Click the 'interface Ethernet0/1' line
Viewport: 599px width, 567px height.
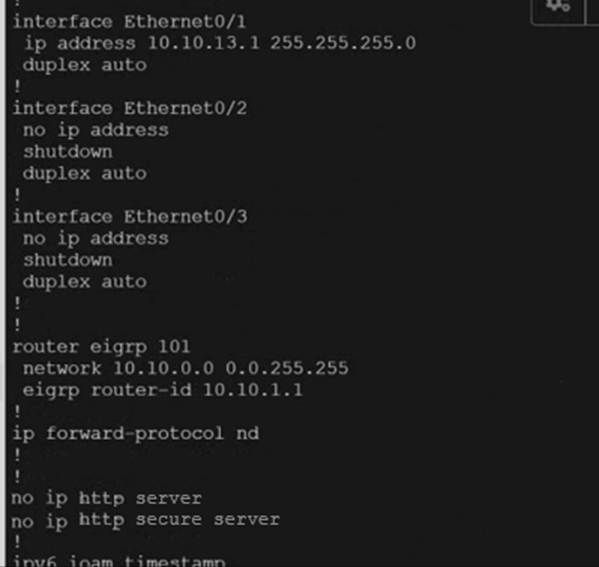pyautogui.click(x=130, y=22)
